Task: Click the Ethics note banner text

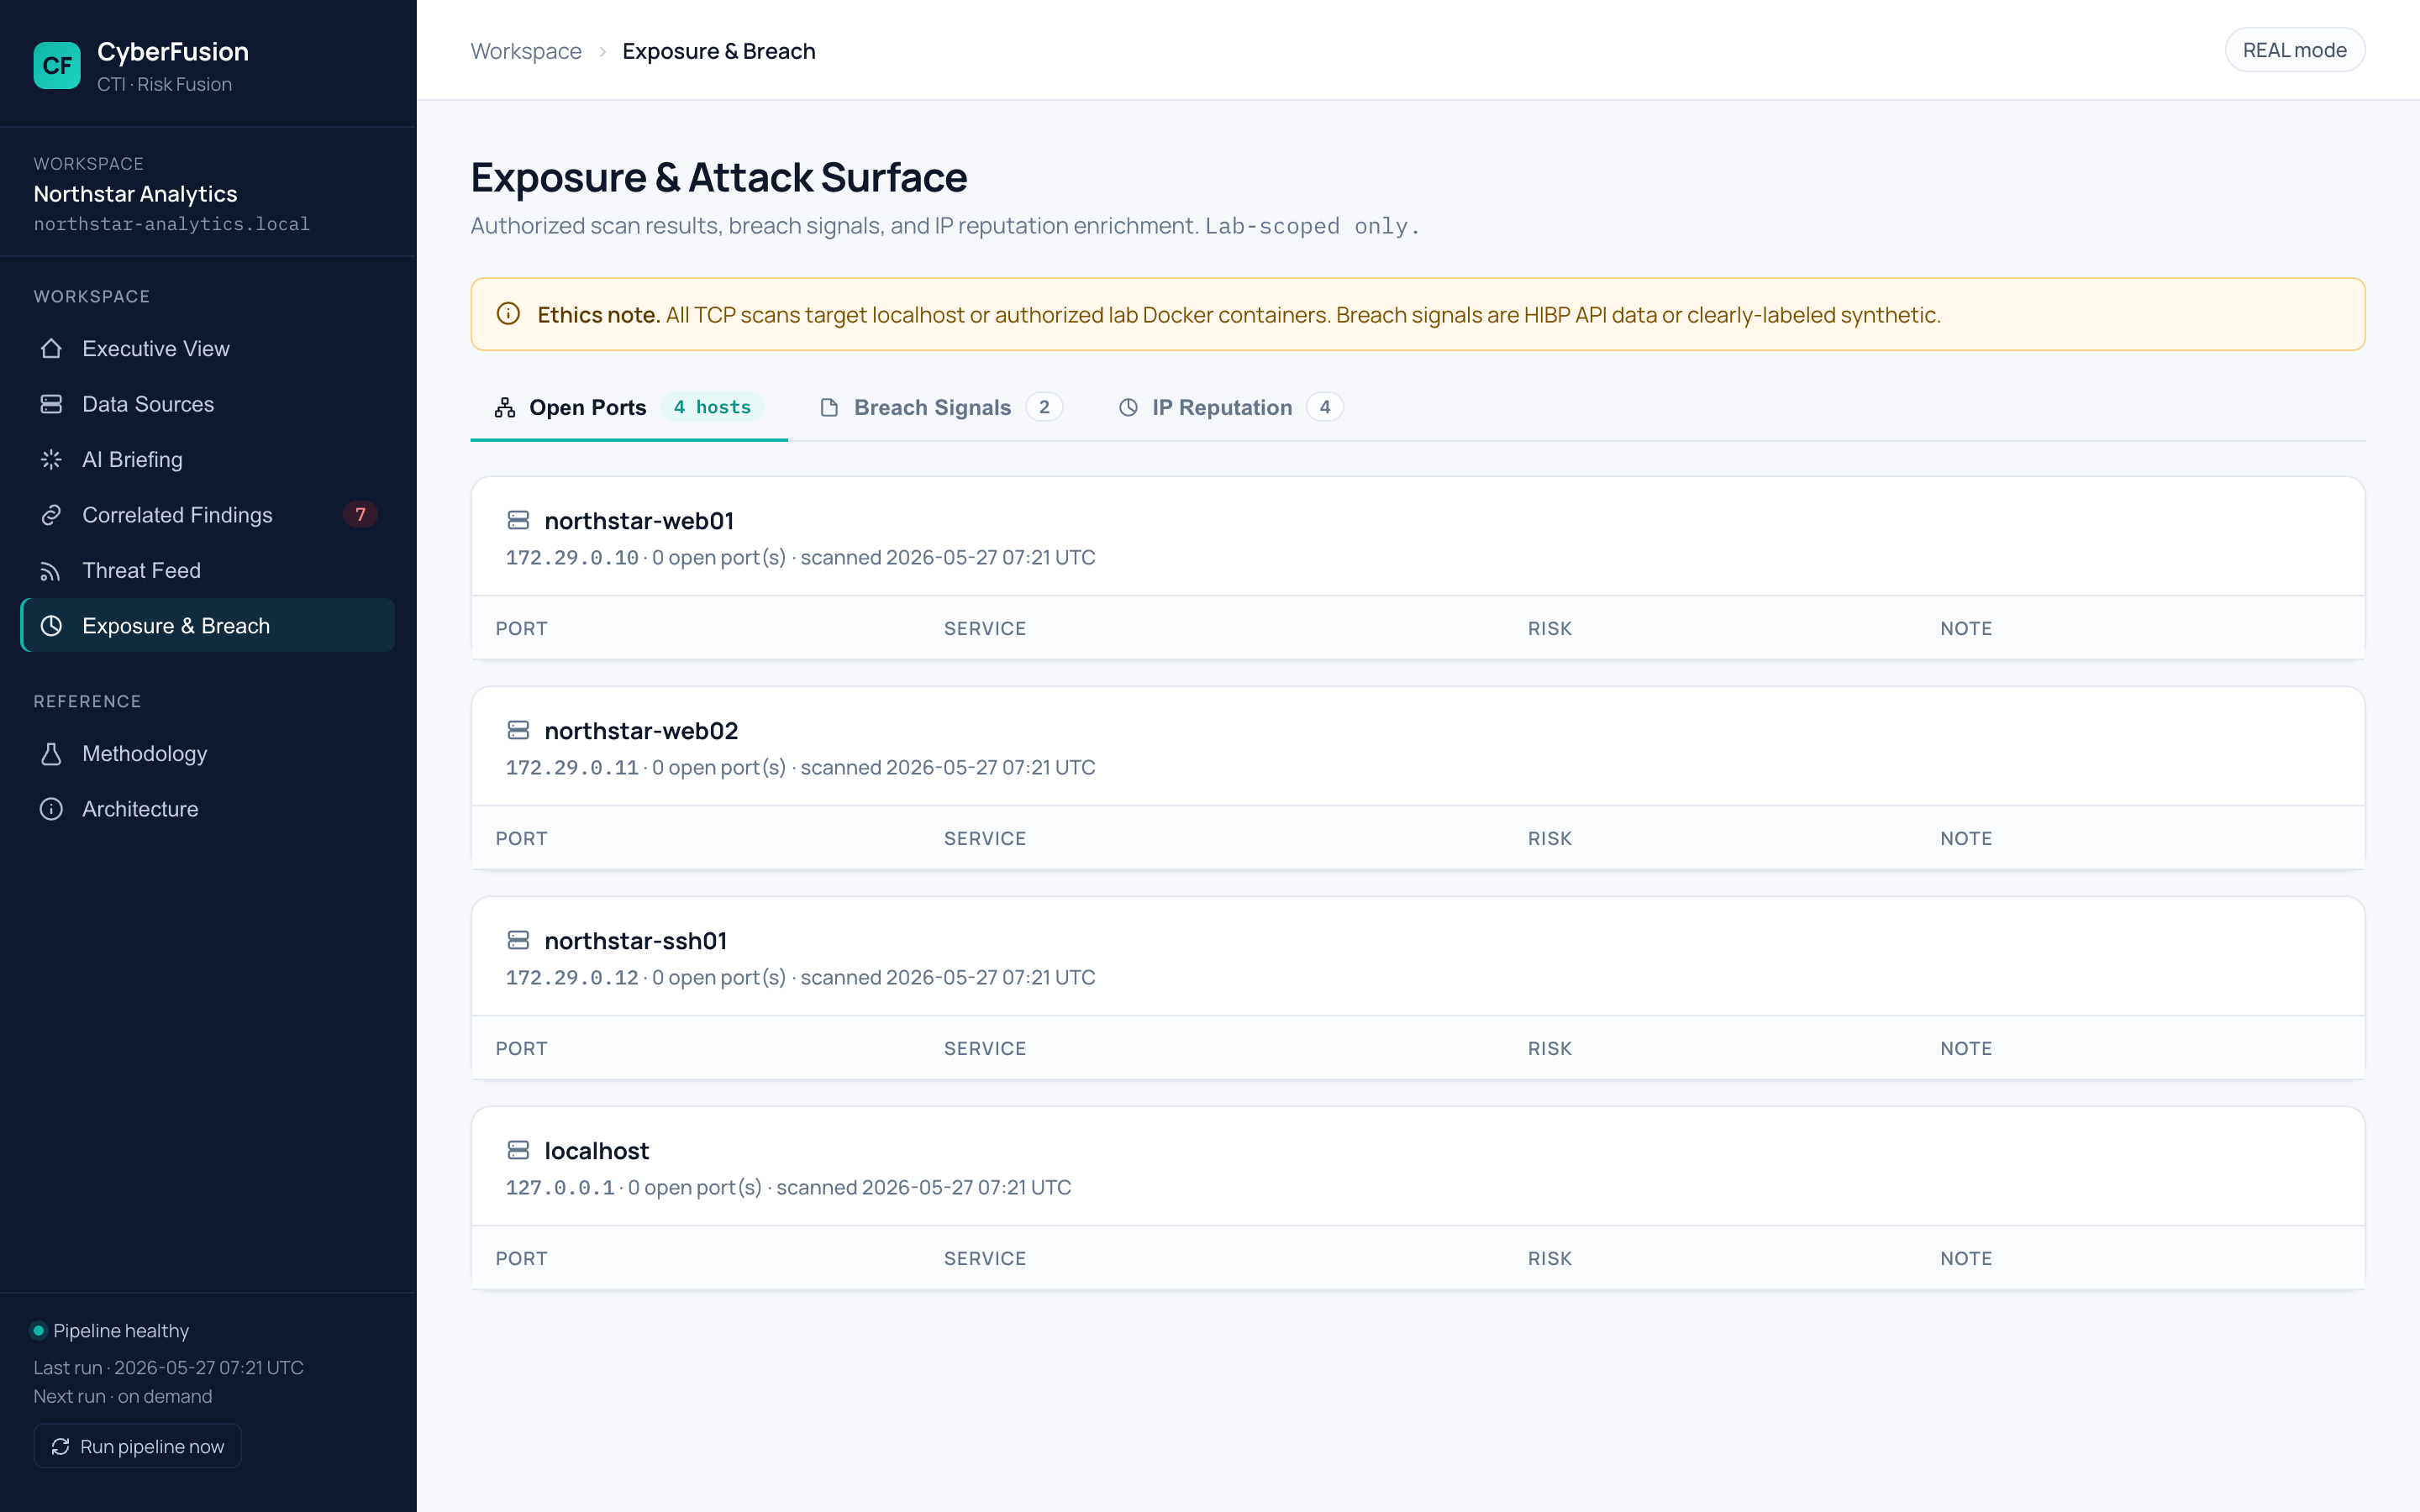Action: coord(1239,314)
